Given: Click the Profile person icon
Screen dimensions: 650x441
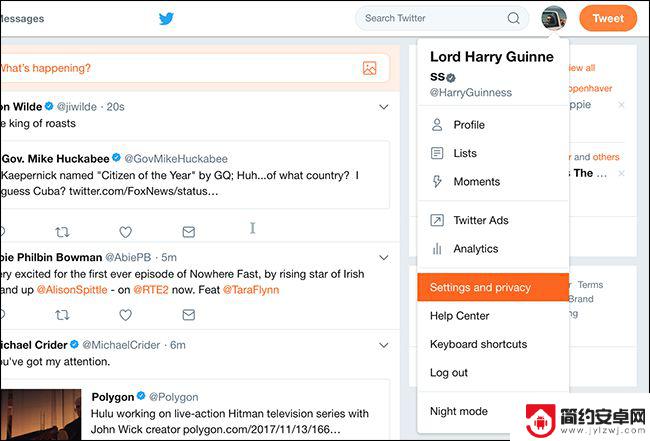Looking at the screenshot, I should (437, 125).
